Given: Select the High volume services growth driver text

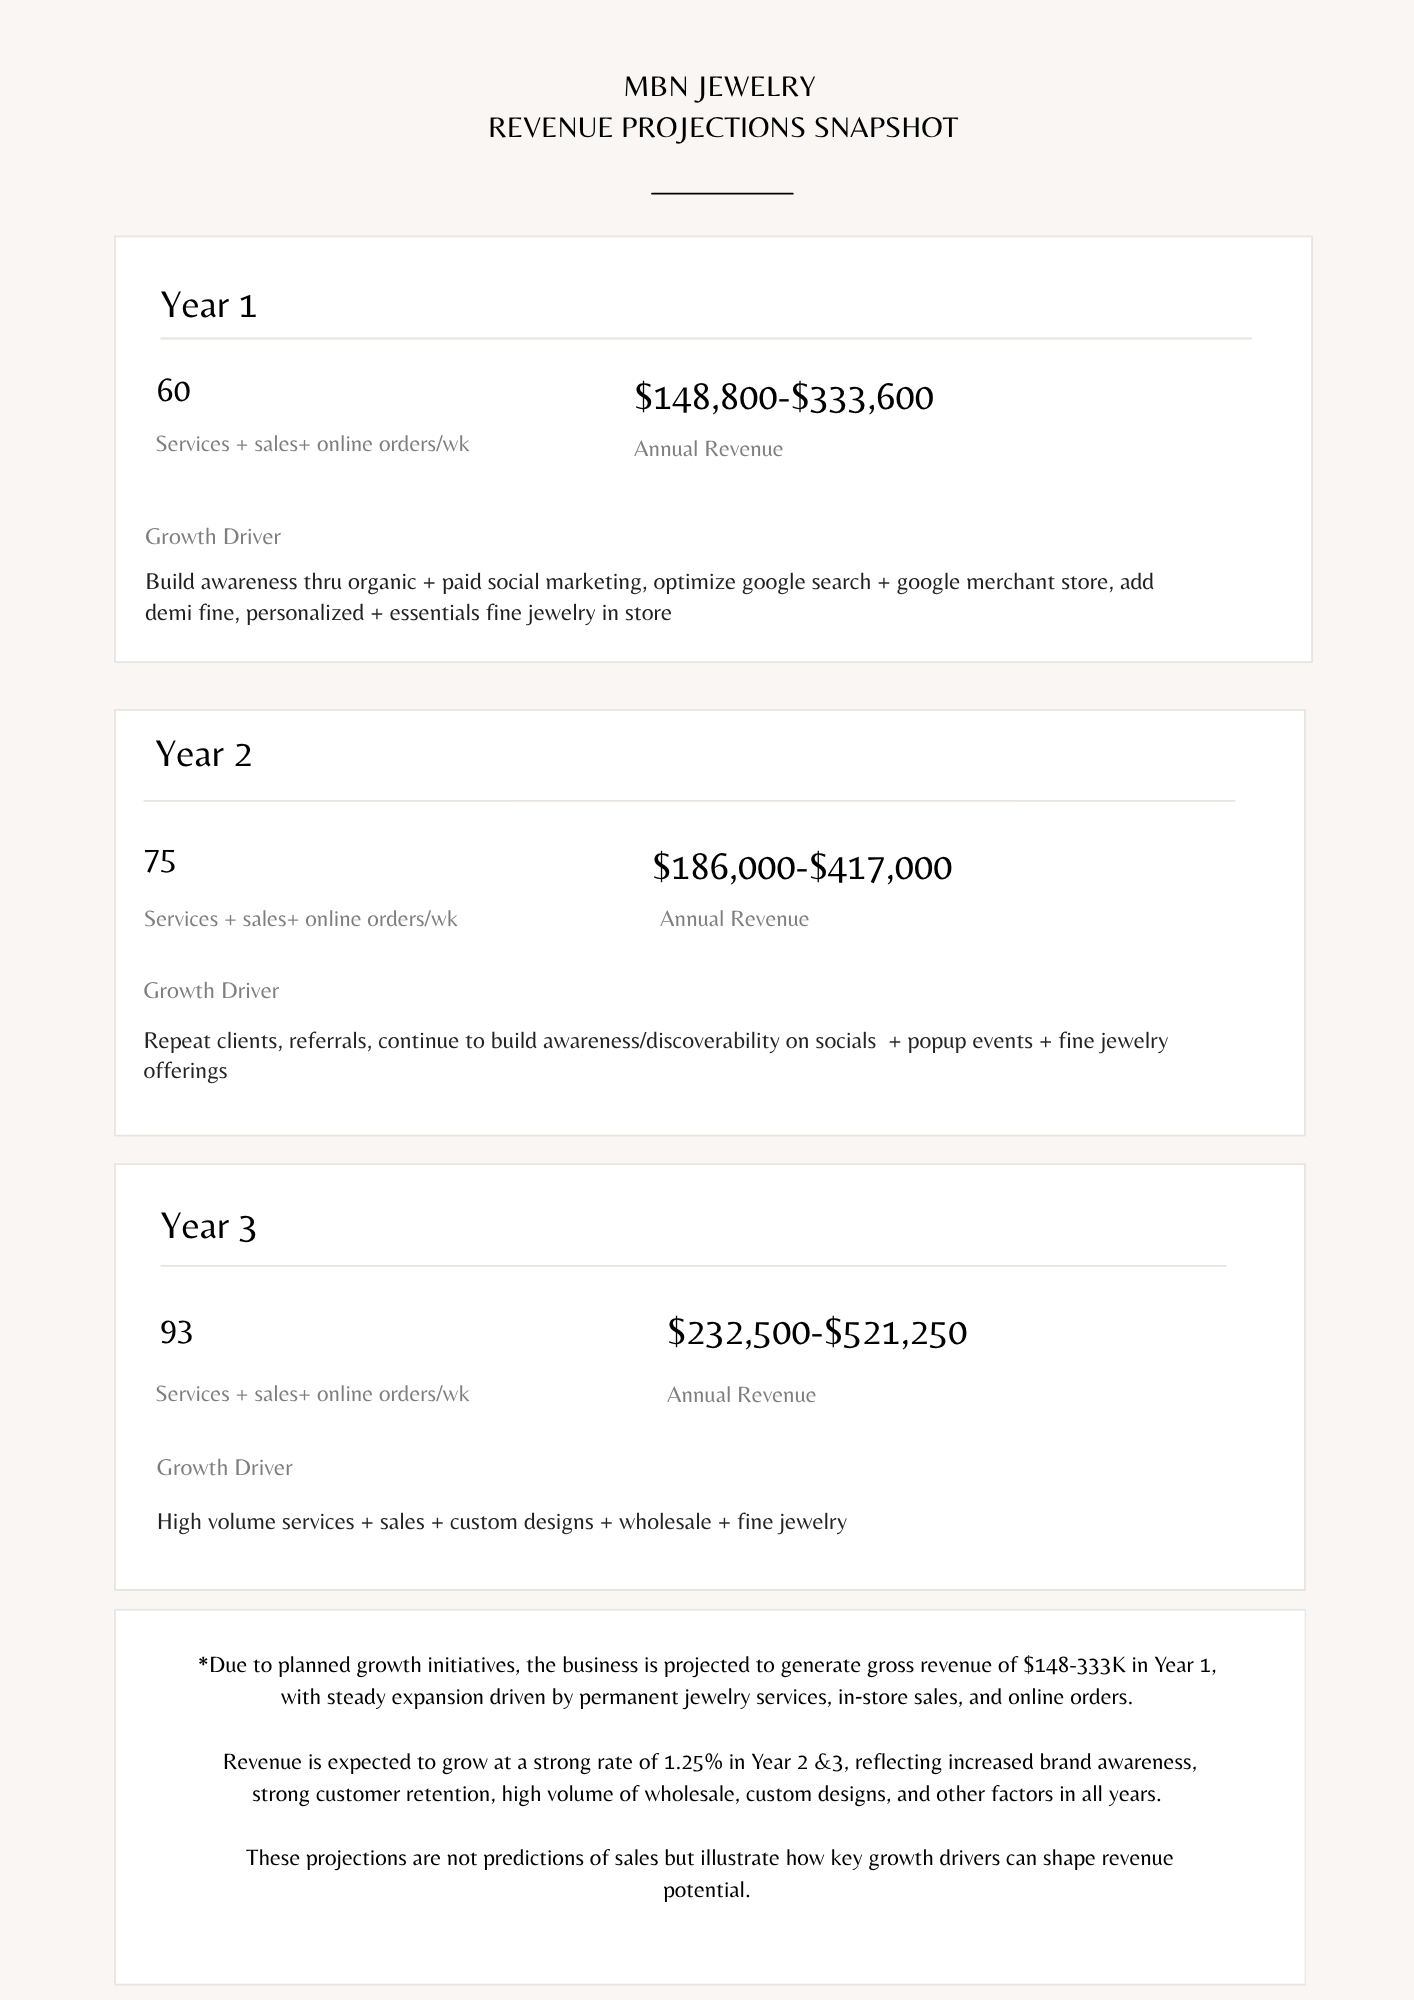Looking at the screenshot, I should pos(502,1522).
